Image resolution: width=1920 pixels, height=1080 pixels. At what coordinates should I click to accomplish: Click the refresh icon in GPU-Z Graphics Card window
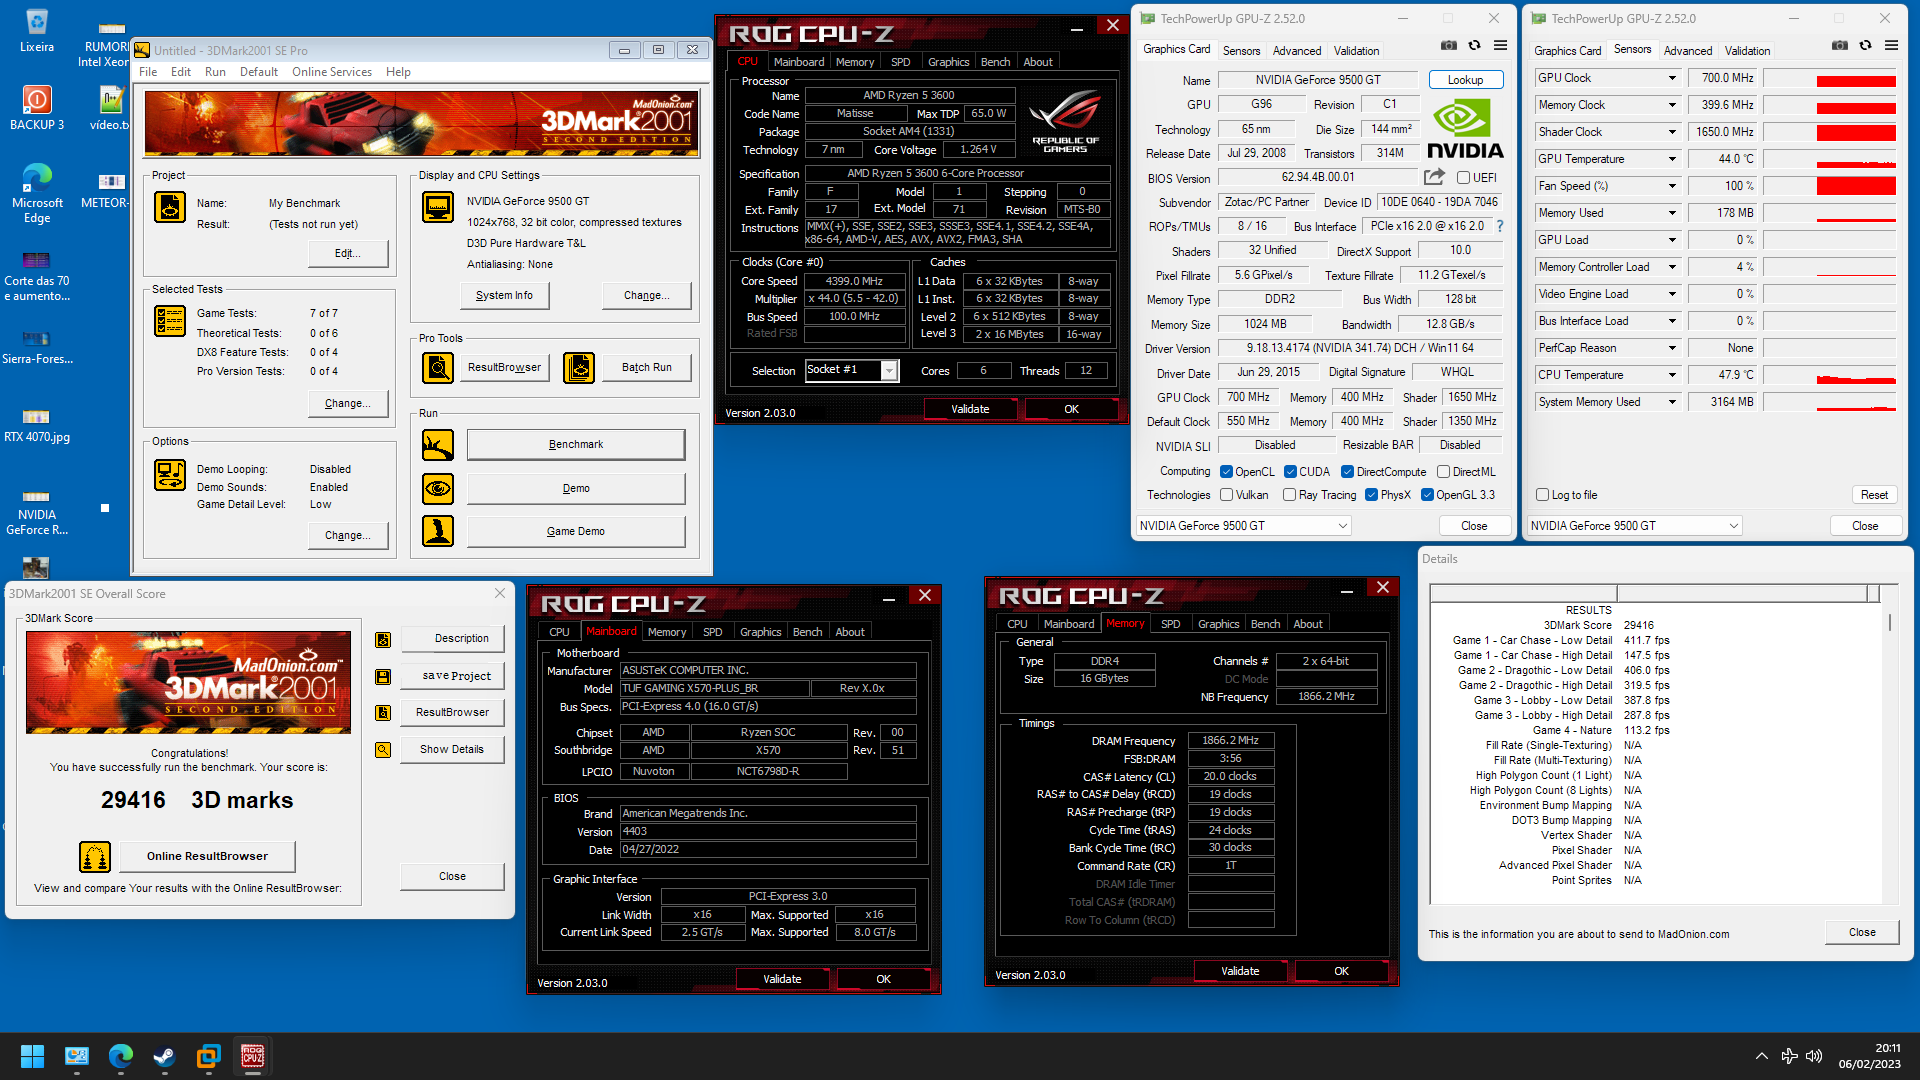[x=1474, y=46]
